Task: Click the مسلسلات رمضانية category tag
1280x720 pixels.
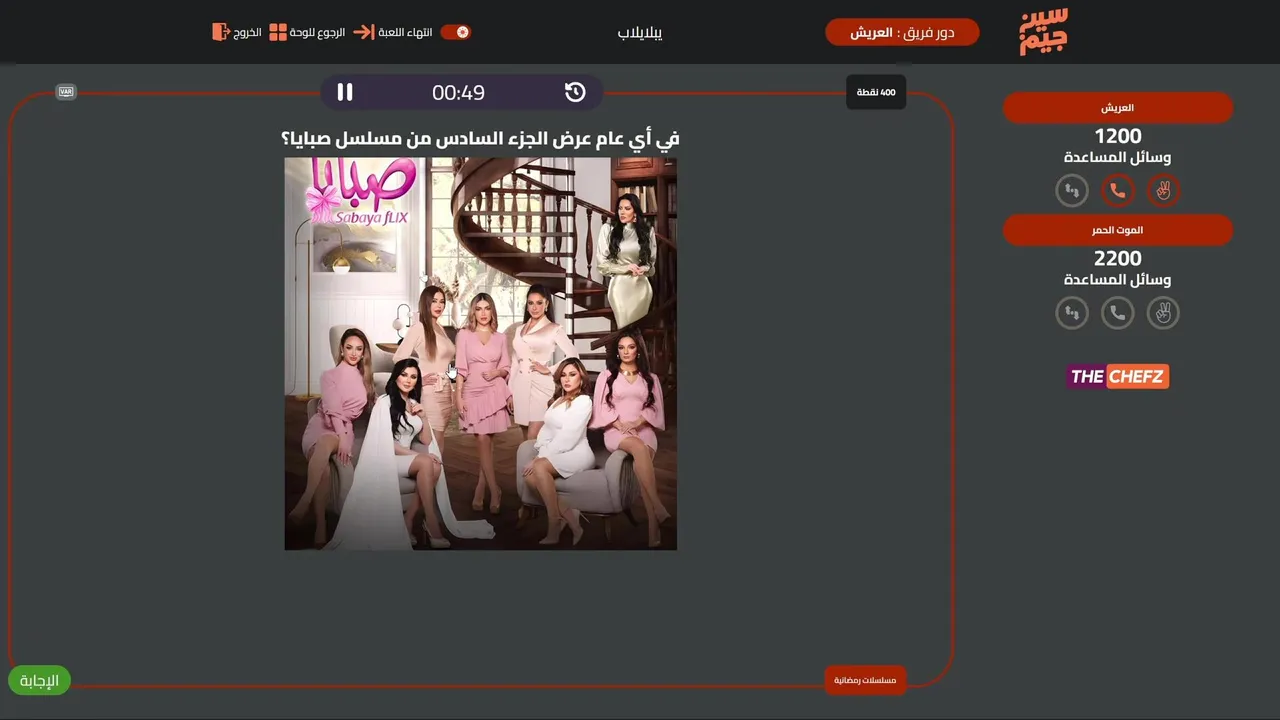Action: pyautogui.click(x=866, y=680)
